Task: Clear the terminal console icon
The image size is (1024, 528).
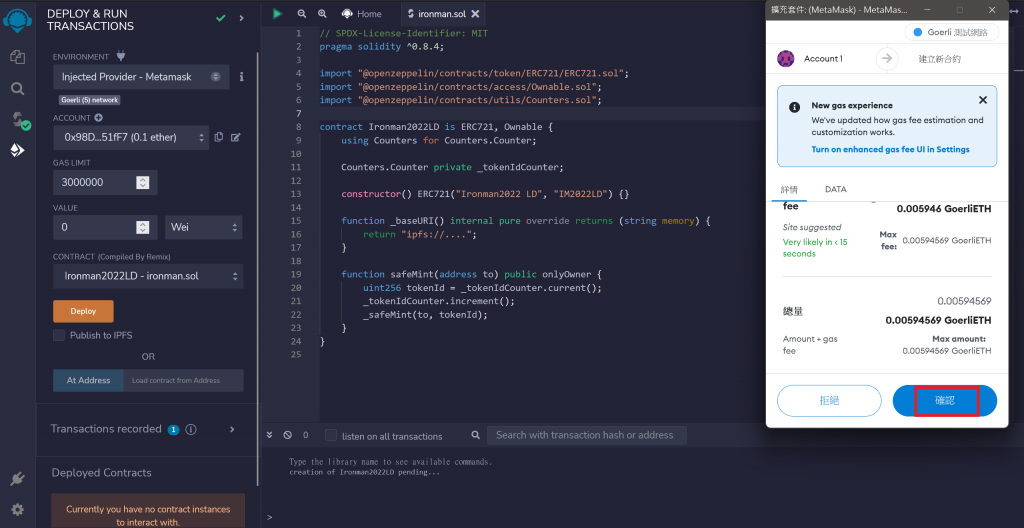Action: click(x=287, y=435)
